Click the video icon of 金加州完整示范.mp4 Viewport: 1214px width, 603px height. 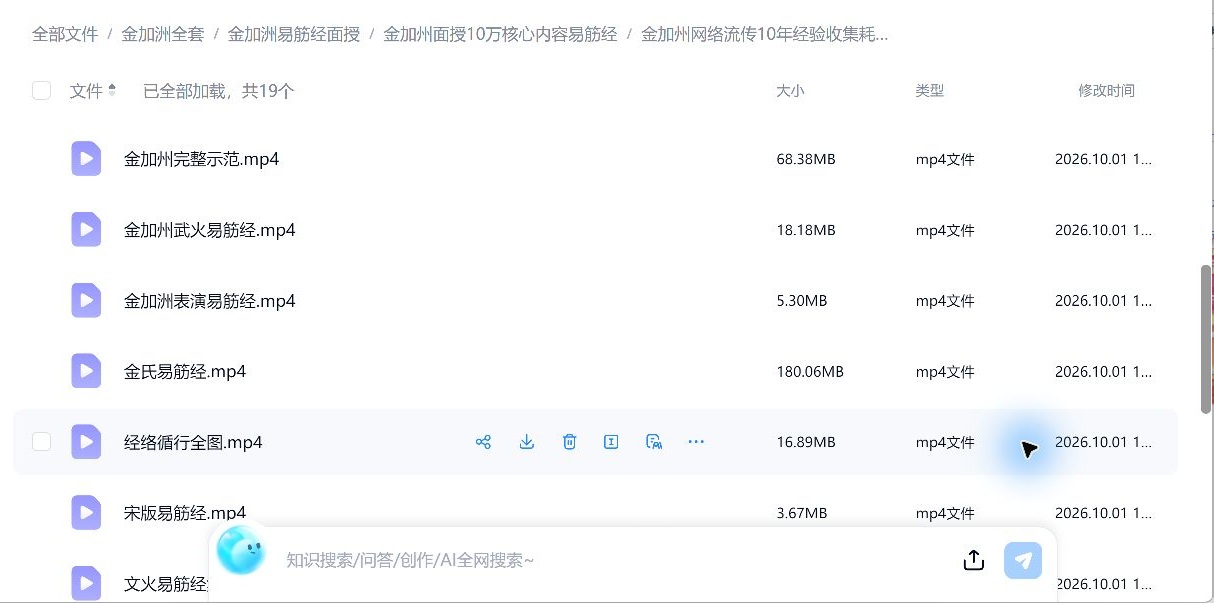[86, 159]
